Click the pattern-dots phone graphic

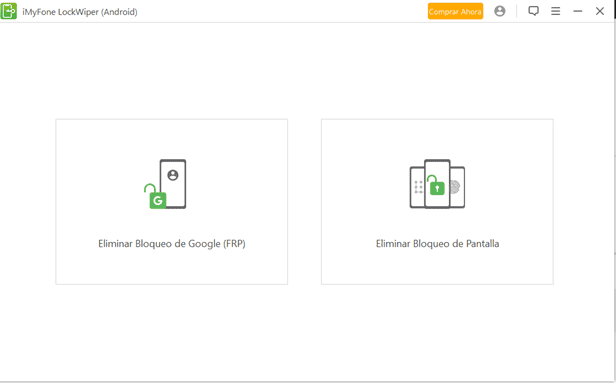(417, 187)
